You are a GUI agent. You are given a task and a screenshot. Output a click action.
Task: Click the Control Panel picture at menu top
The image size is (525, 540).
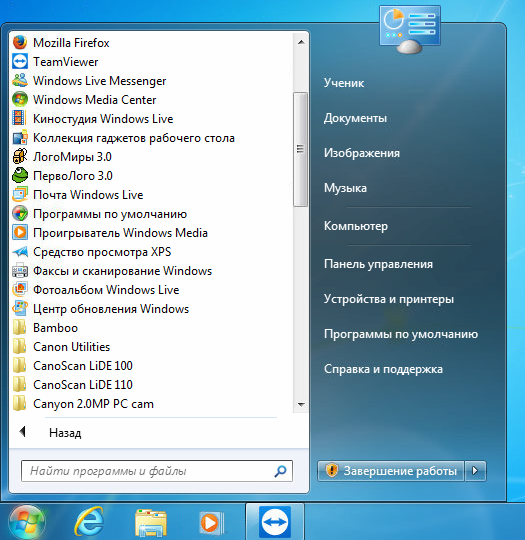[410, 30]
